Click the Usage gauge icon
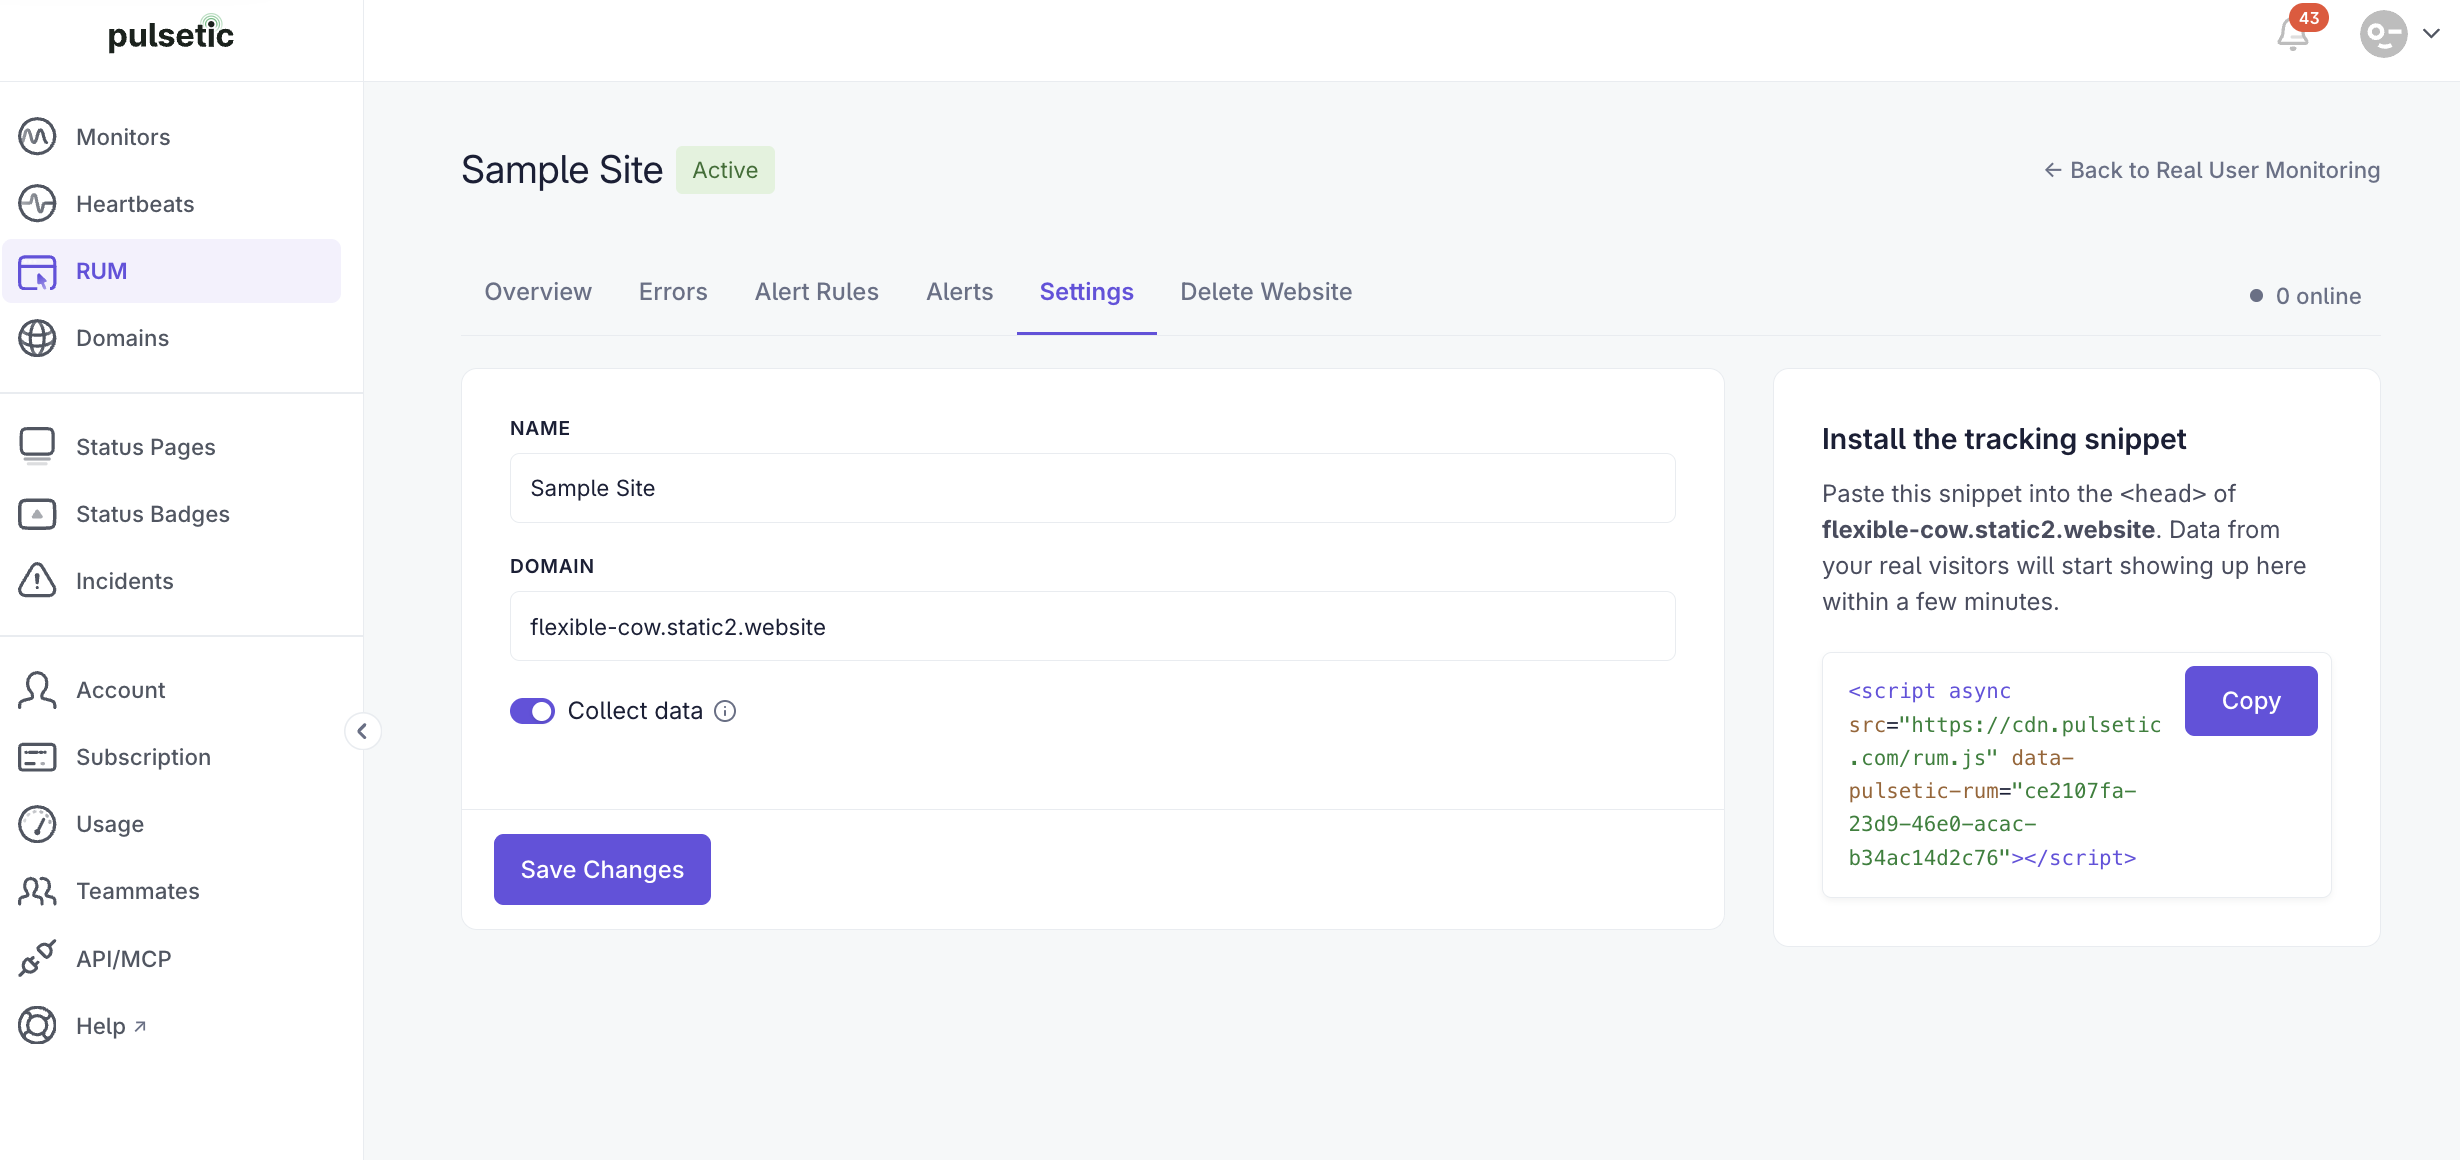The width and height of the screenshot is (2460, 1160). tap(37, 824)
